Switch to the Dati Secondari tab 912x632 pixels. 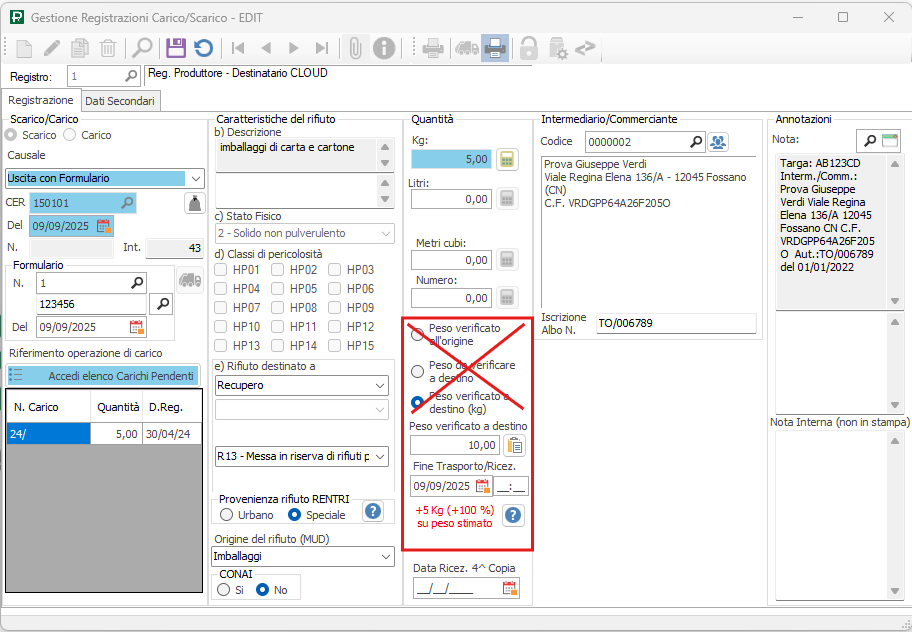(119, 101)
